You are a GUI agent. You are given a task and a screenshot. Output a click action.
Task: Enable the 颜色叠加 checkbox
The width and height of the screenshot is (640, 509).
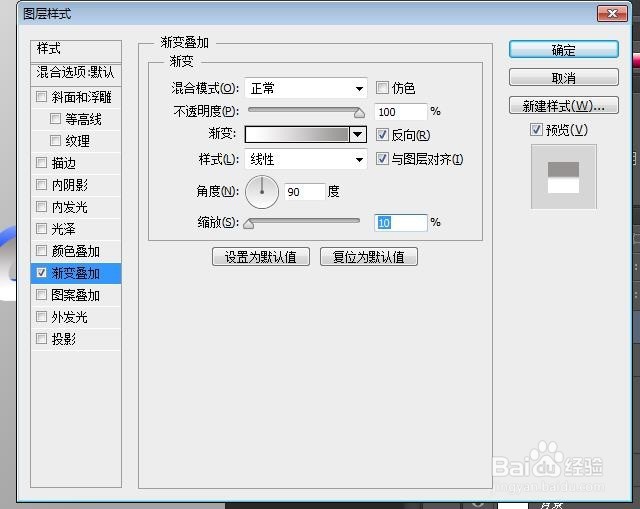point(41,250)
